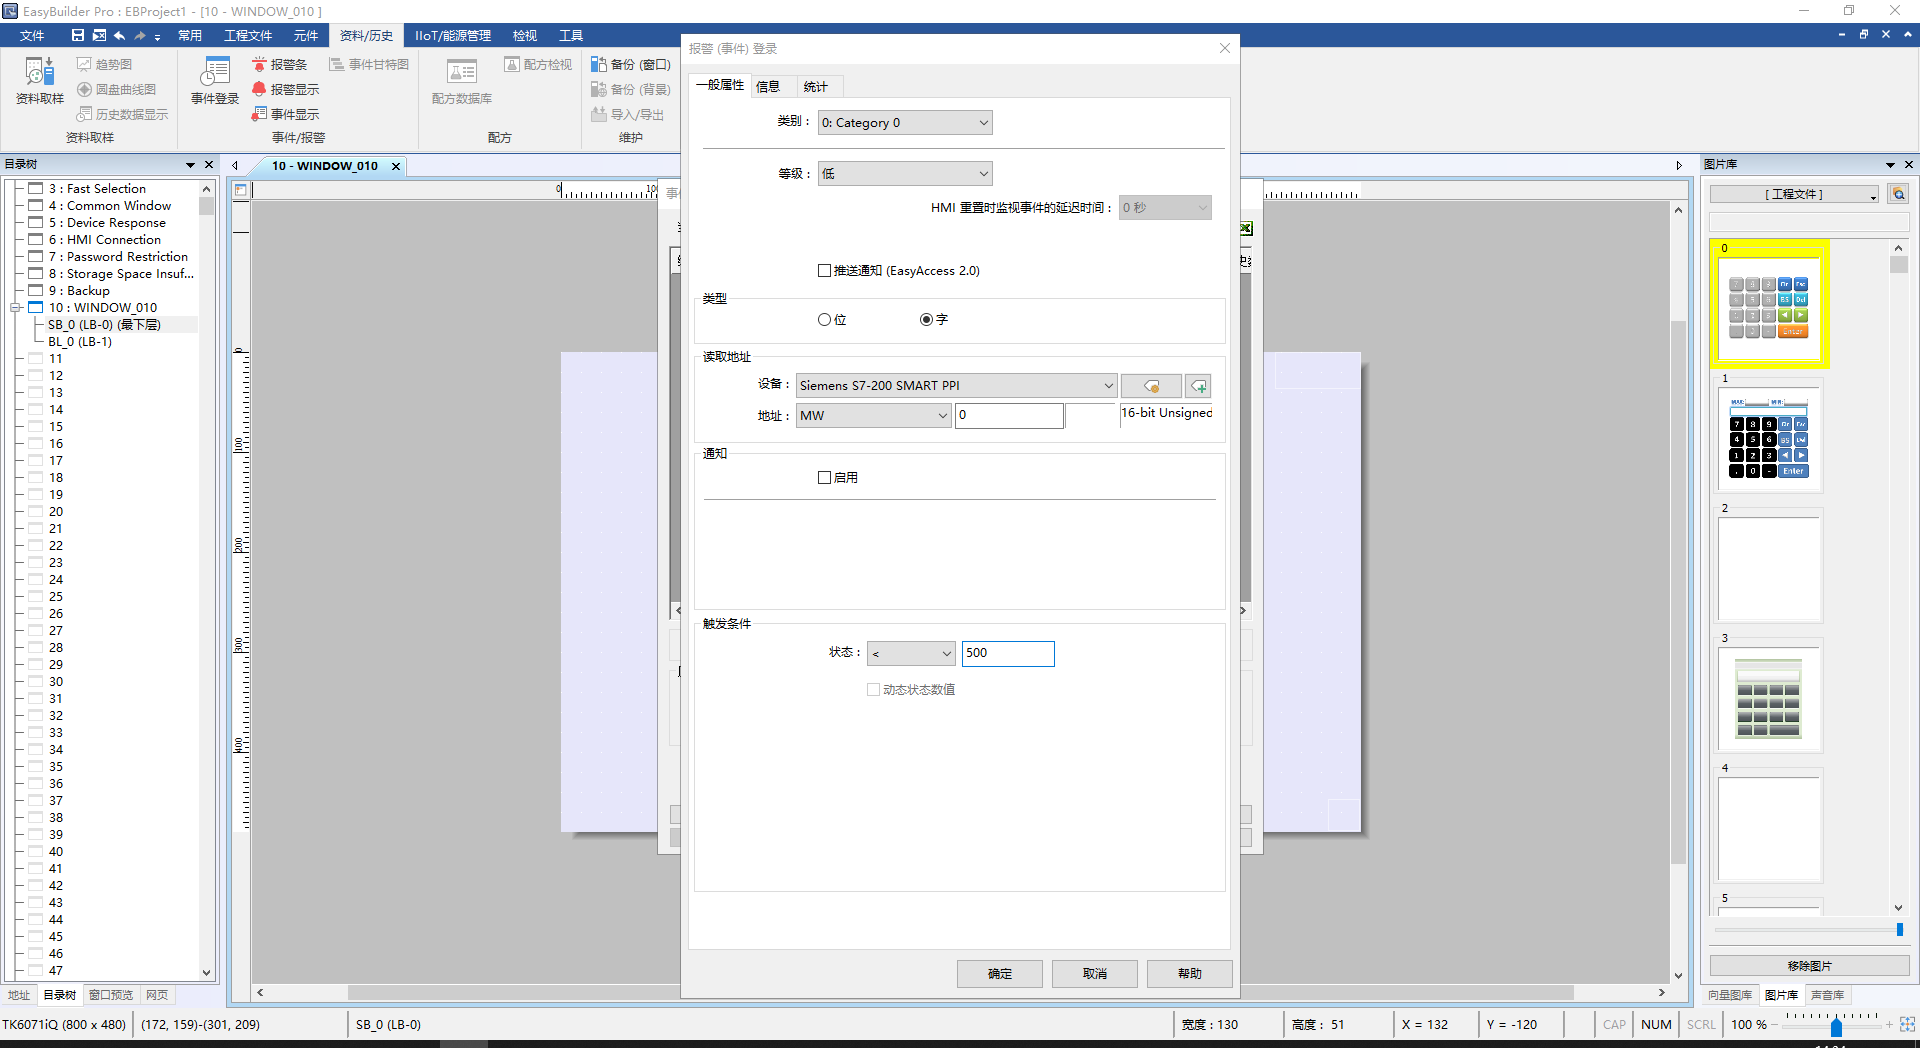This screenshot has width=1920, height=1048.
Task: Click the 确定 button
Action: point(999,974)
